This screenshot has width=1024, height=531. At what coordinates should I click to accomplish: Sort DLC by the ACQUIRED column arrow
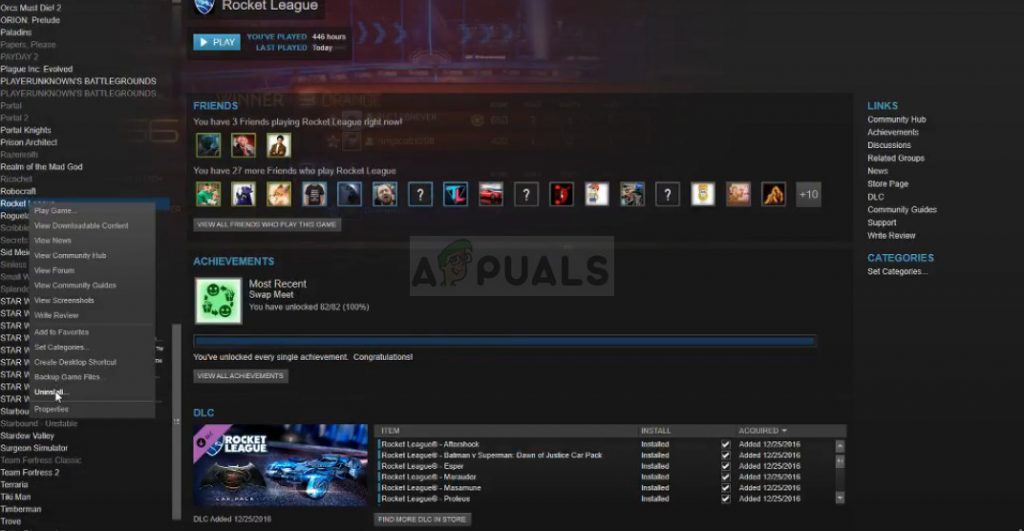click(x=784, y=430)
